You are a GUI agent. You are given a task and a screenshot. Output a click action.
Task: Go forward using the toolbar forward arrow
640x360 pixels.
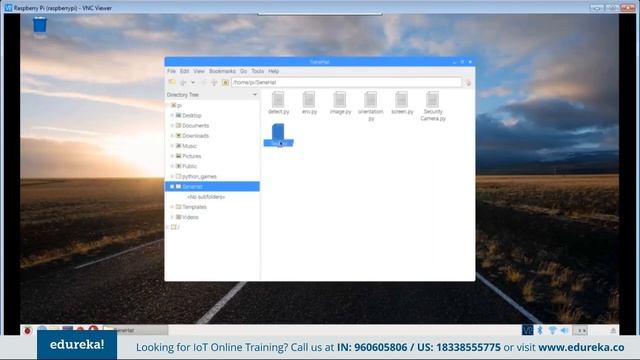coord(203,82)
